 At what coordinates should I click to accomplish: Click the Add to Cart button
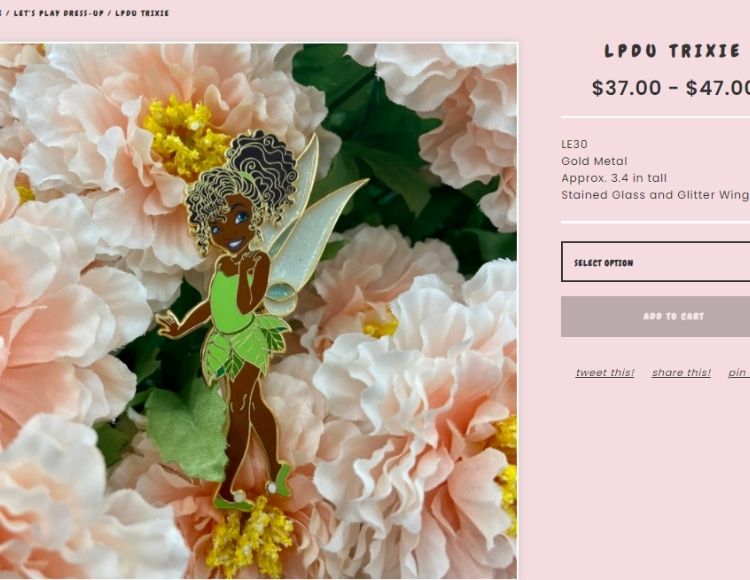coord(655,317)
